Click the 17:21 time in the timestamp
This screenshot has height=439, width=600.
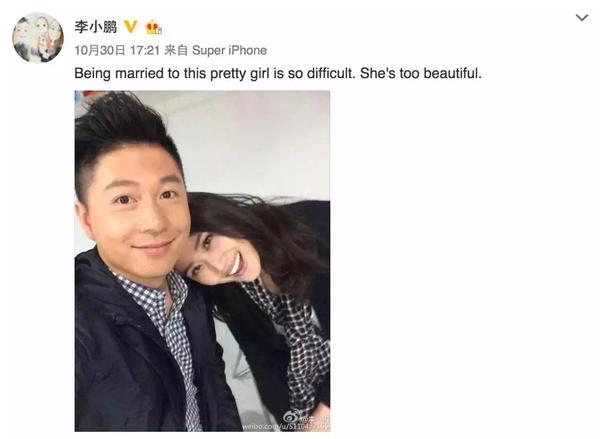(145, 50)
